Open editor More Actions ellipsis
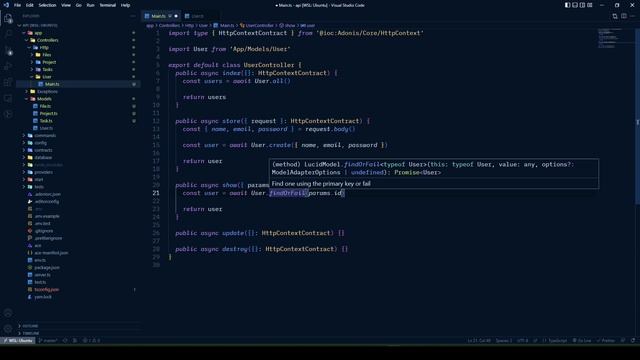Screen dimensions: 640x360 click(632, 16)
